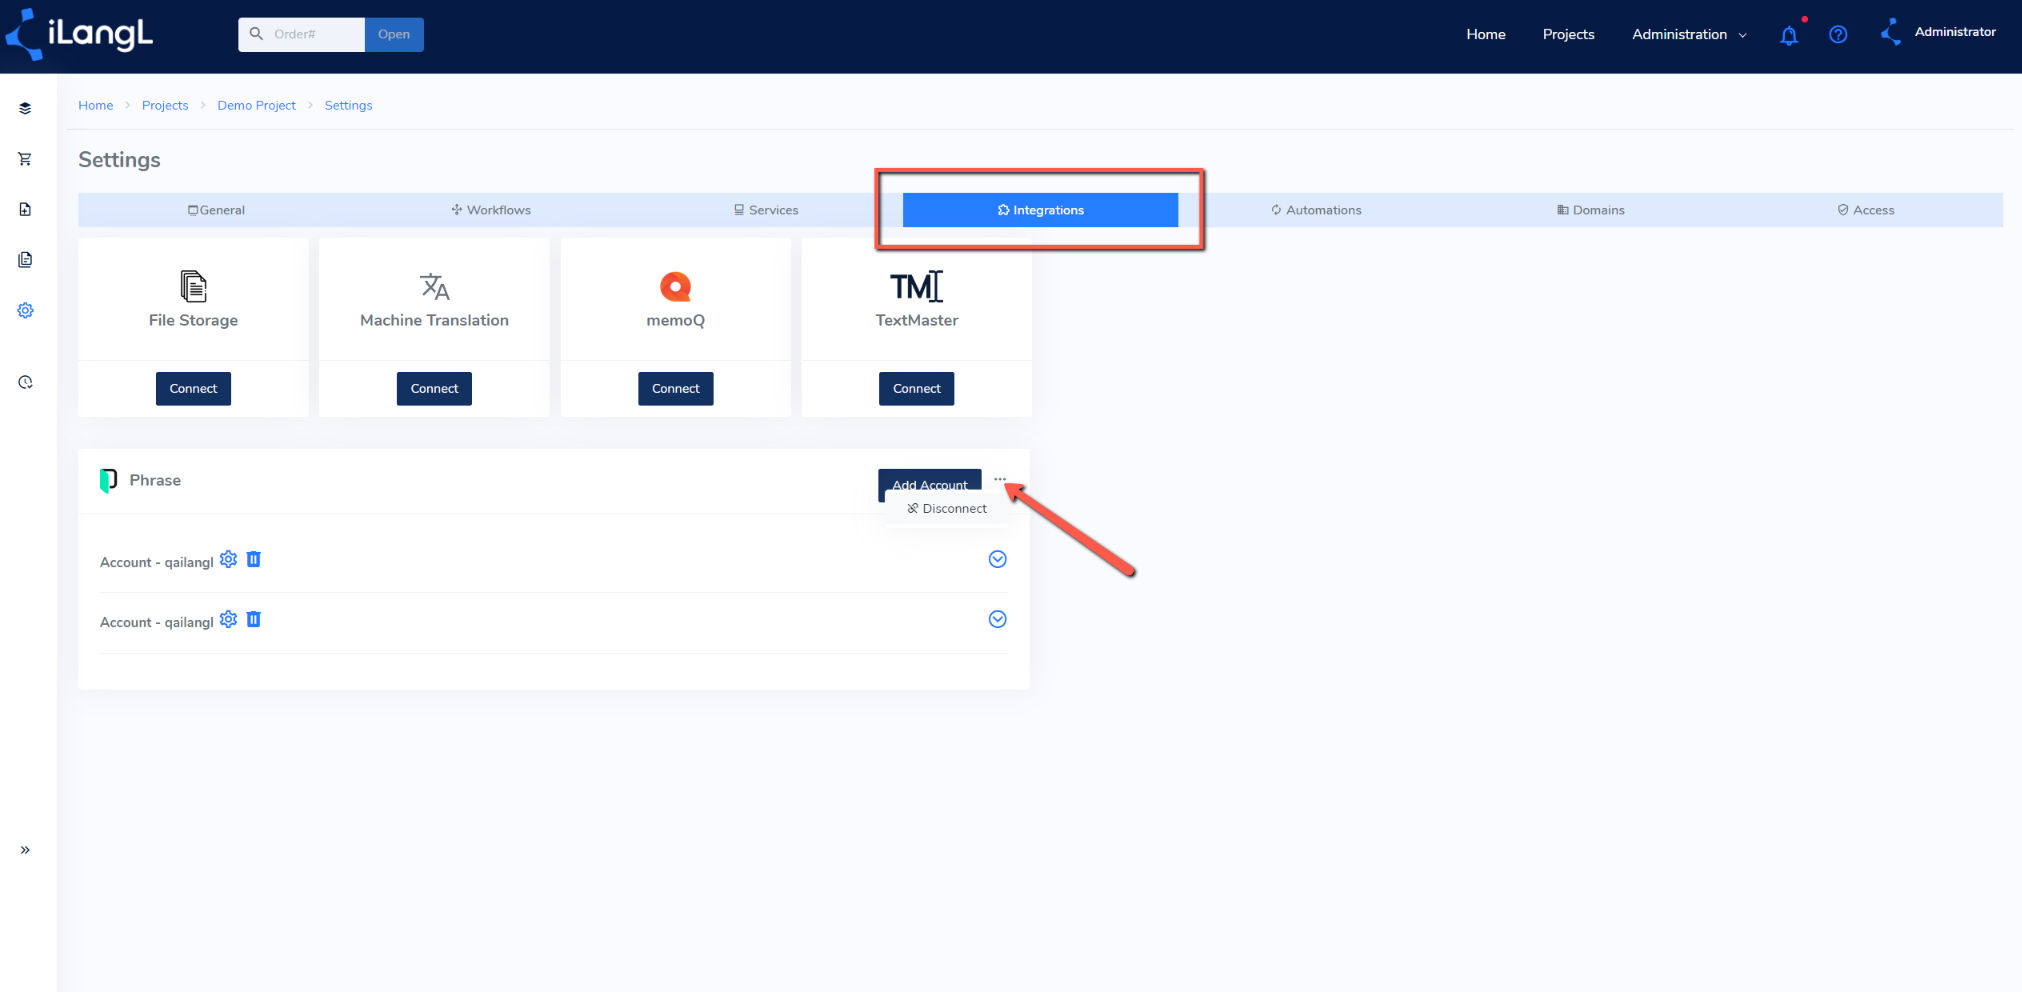Open the layers icon in sidebar
This screenshot has height=992, width=2022.
point(25,108)
